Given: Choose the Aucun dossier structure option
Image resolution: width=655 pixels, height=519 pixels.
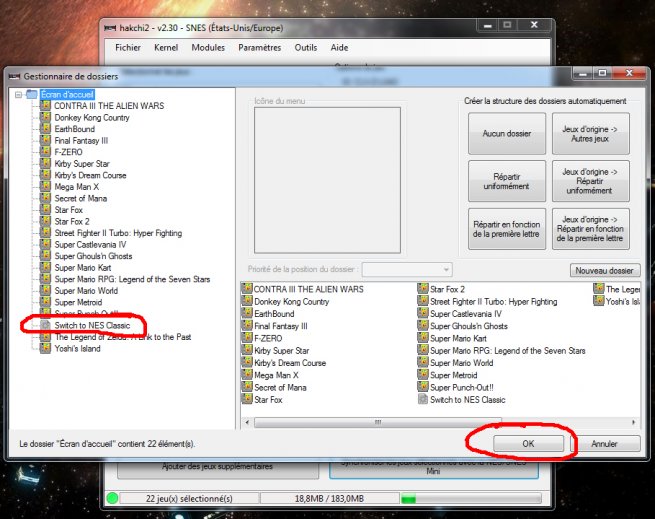Looking at the screenshot, I should click(x=506, y=133).
